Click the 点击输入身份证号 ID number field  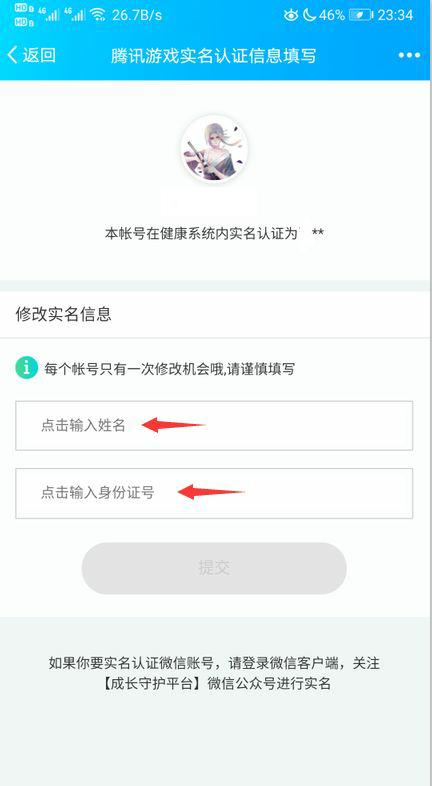click(214, 493)
